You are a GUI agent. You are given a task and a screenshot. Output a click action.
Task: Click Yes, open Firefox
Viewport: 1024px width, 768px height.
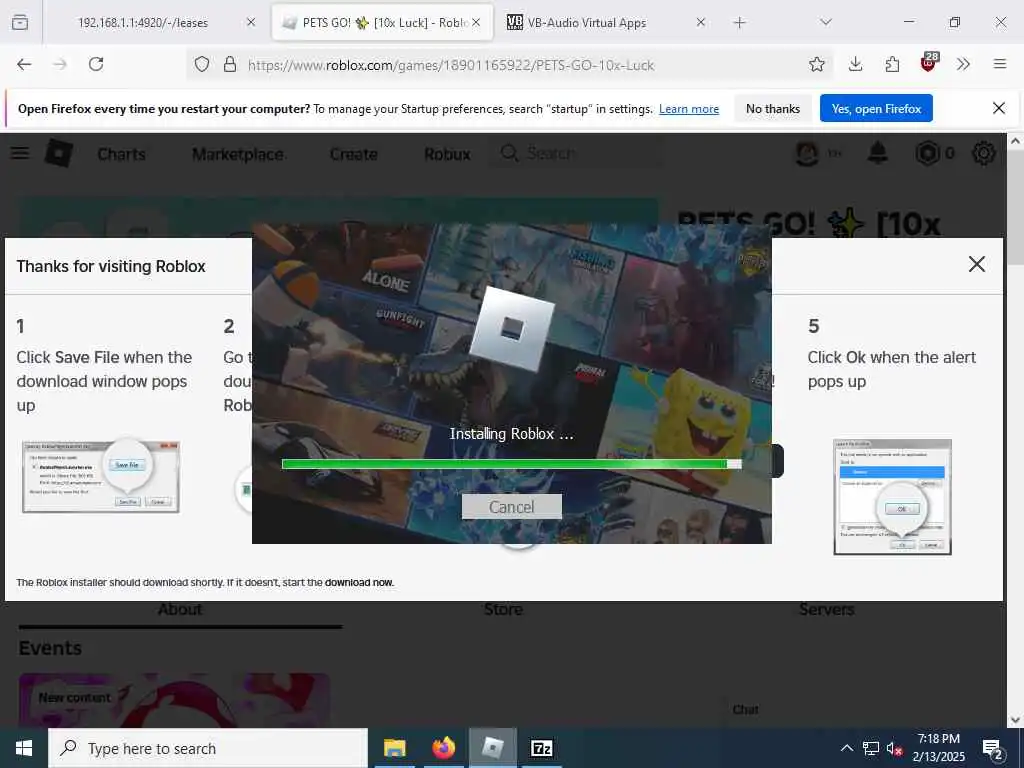(876, 108)
